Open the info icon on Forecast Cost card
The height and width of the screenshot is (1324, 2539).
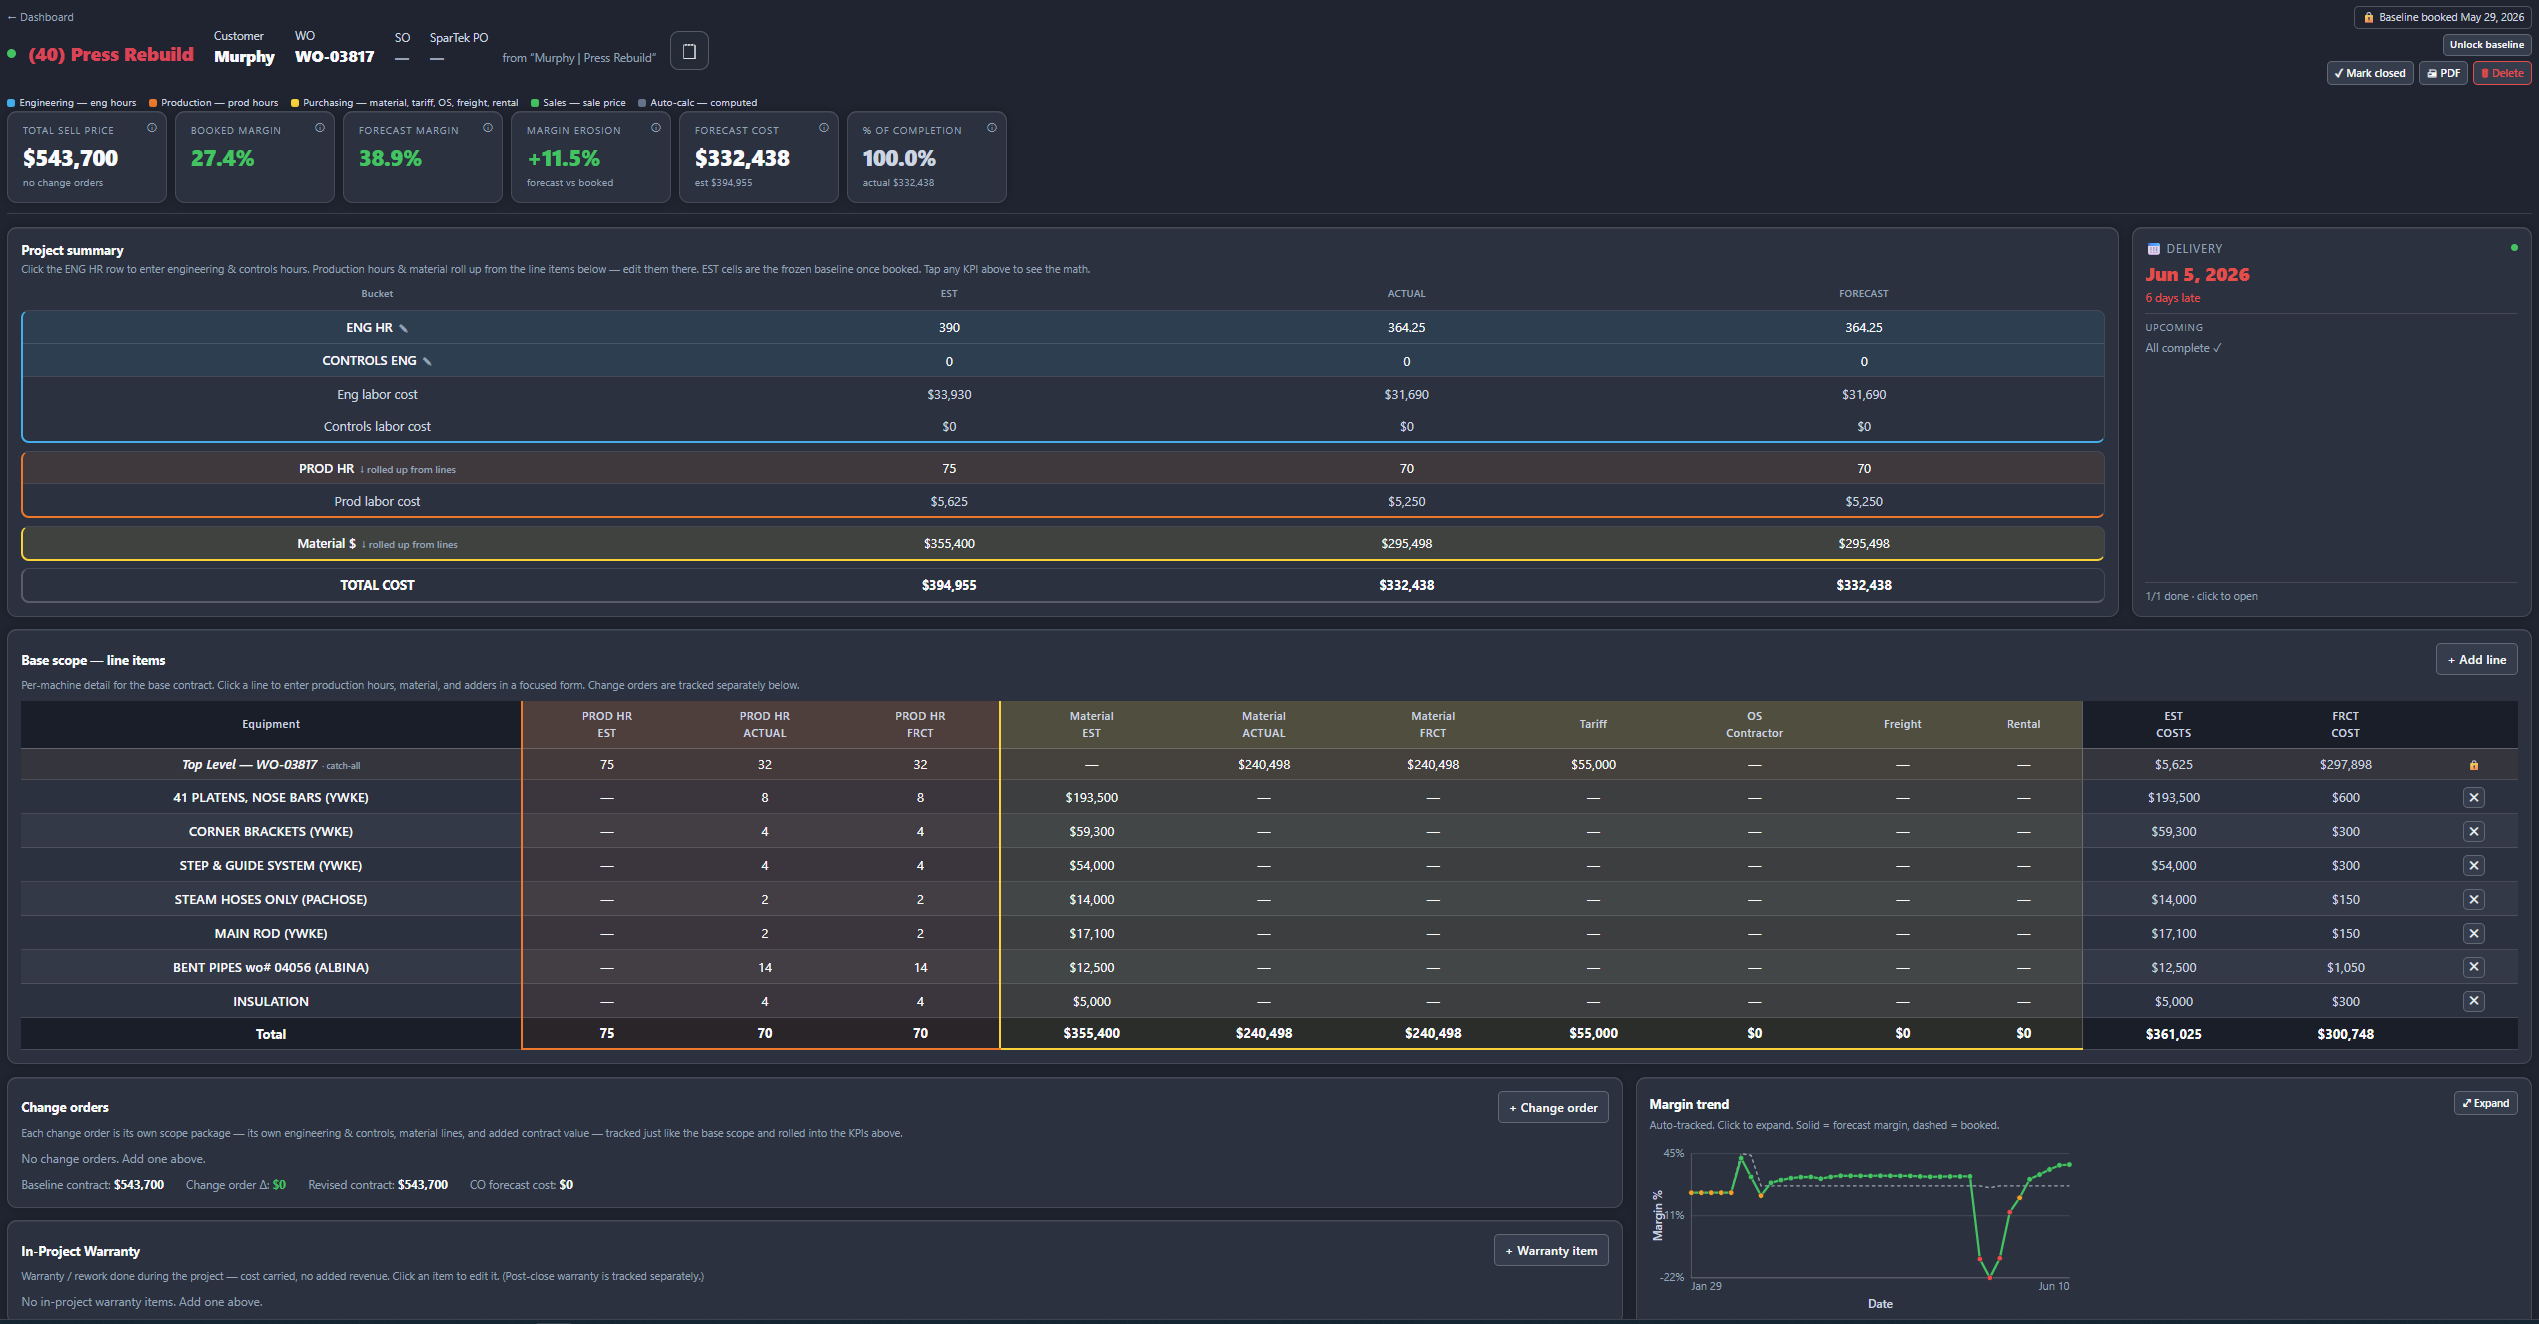pos(824,128)
